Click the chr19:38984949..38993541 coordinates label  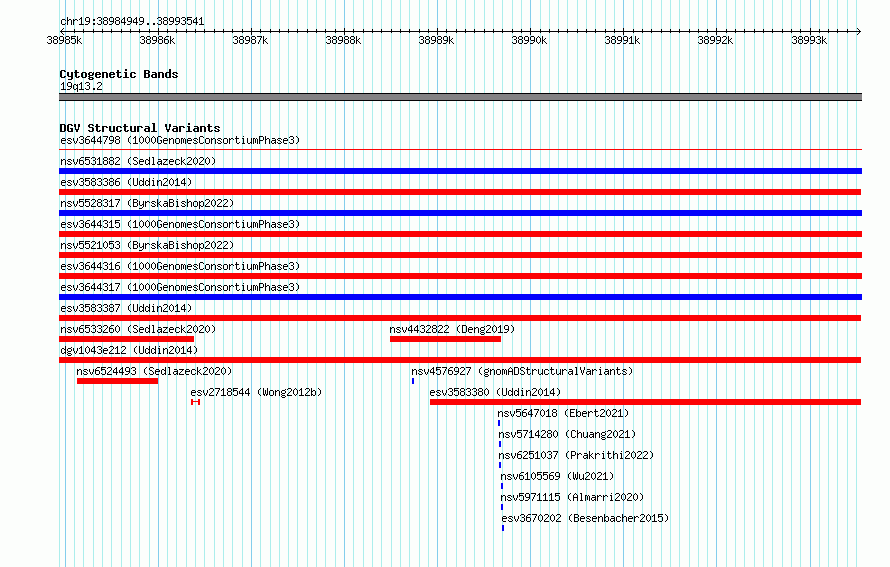[132, 22]
